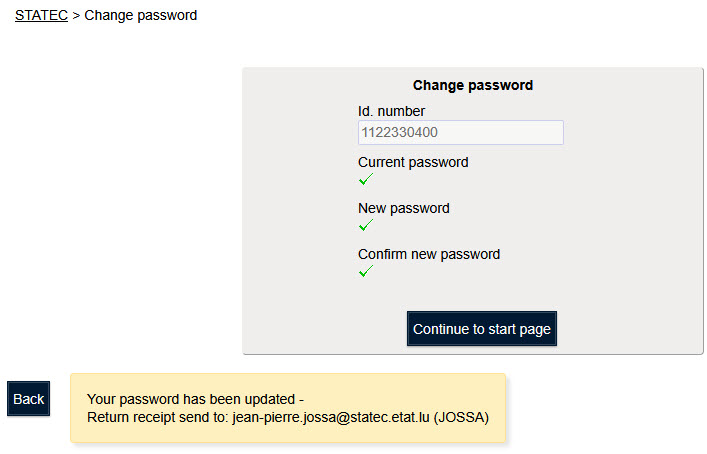
Task: Click the bold Change password form heading
Action: [x=473, y=86]
